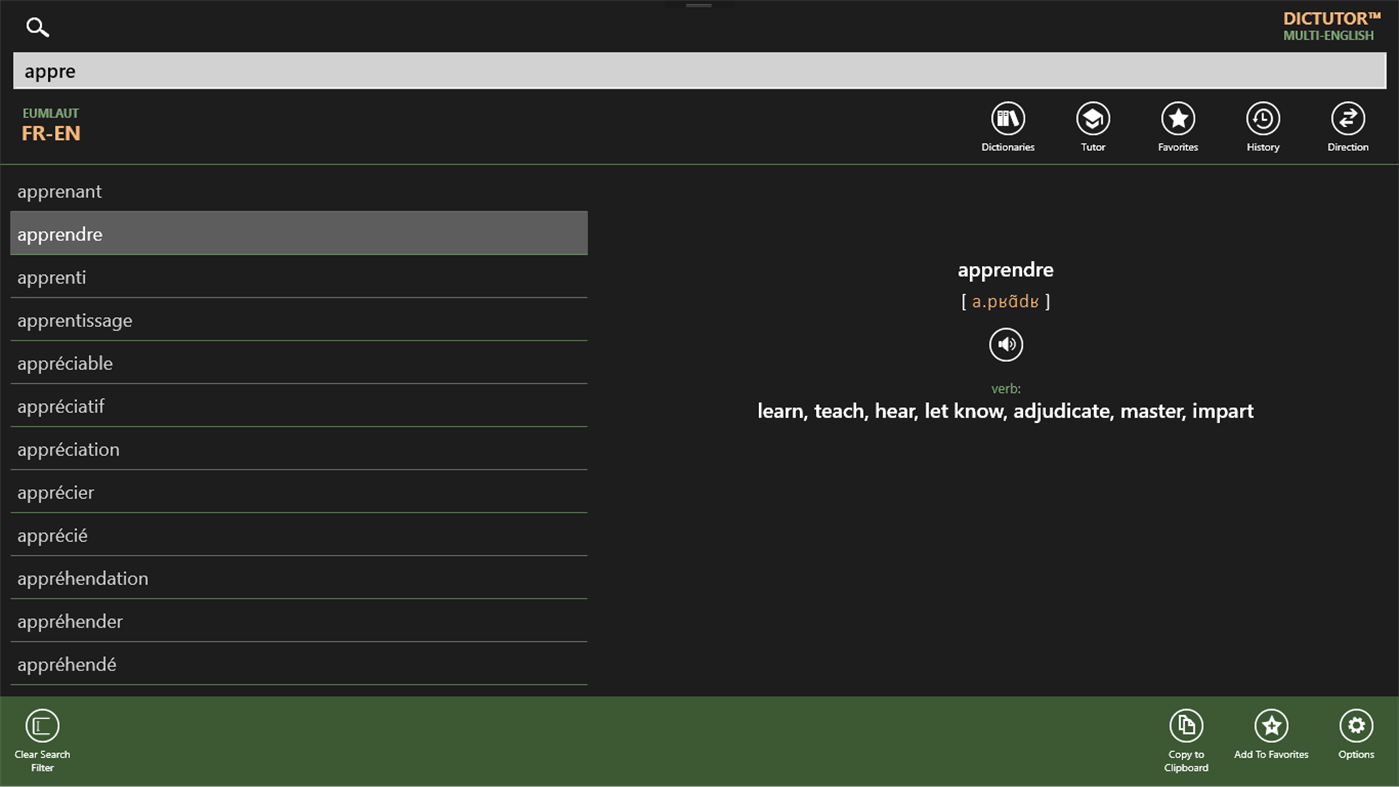Click the phonetic transcription of apprendre

coord(1006,301)
